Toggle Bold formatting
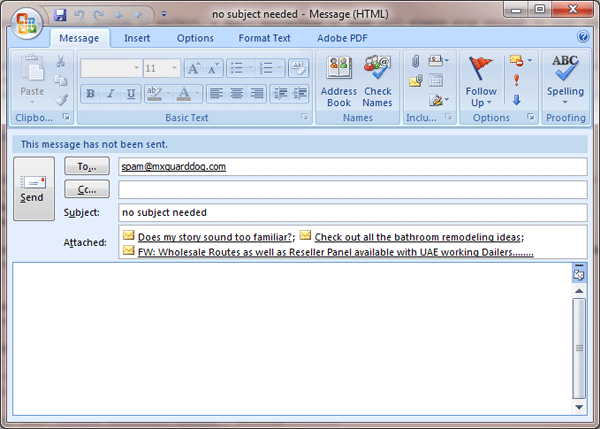This screenshot has width=600, height=429. 89,94
